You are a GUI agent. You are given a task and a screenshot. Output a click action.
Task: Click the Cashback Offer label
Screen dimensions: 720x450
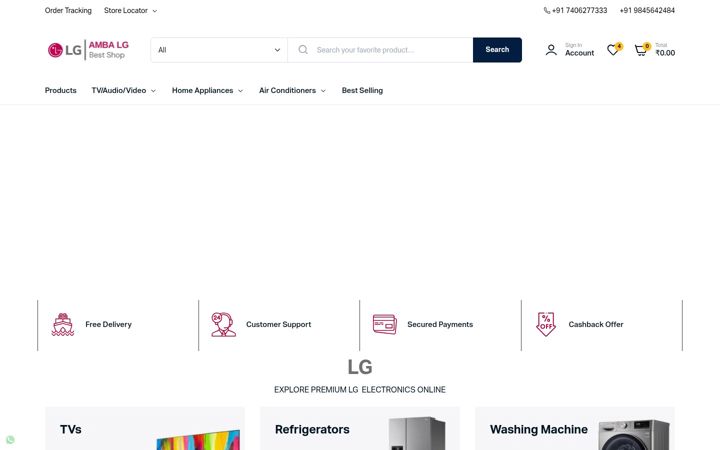596,324
